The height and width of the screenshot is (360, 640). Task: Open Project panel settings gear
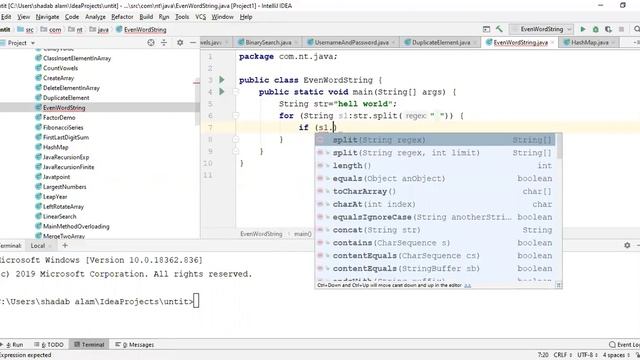(x=180, y=42)
